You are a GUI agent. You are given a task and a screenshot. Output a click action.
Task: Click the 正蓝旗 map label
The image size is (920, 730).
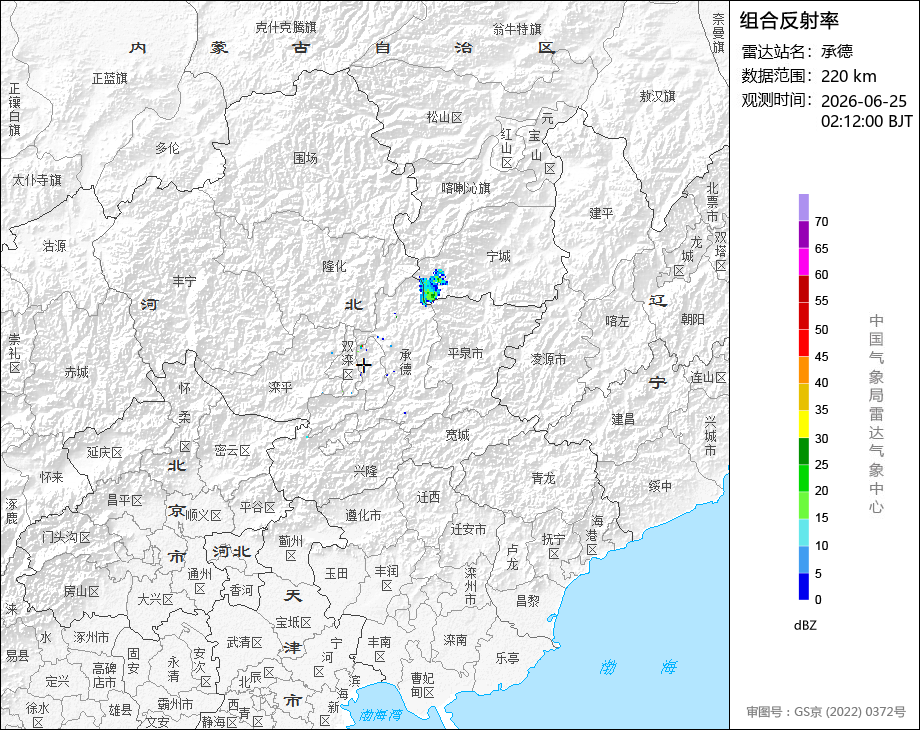pyautogui.click(x=110, y=78)
